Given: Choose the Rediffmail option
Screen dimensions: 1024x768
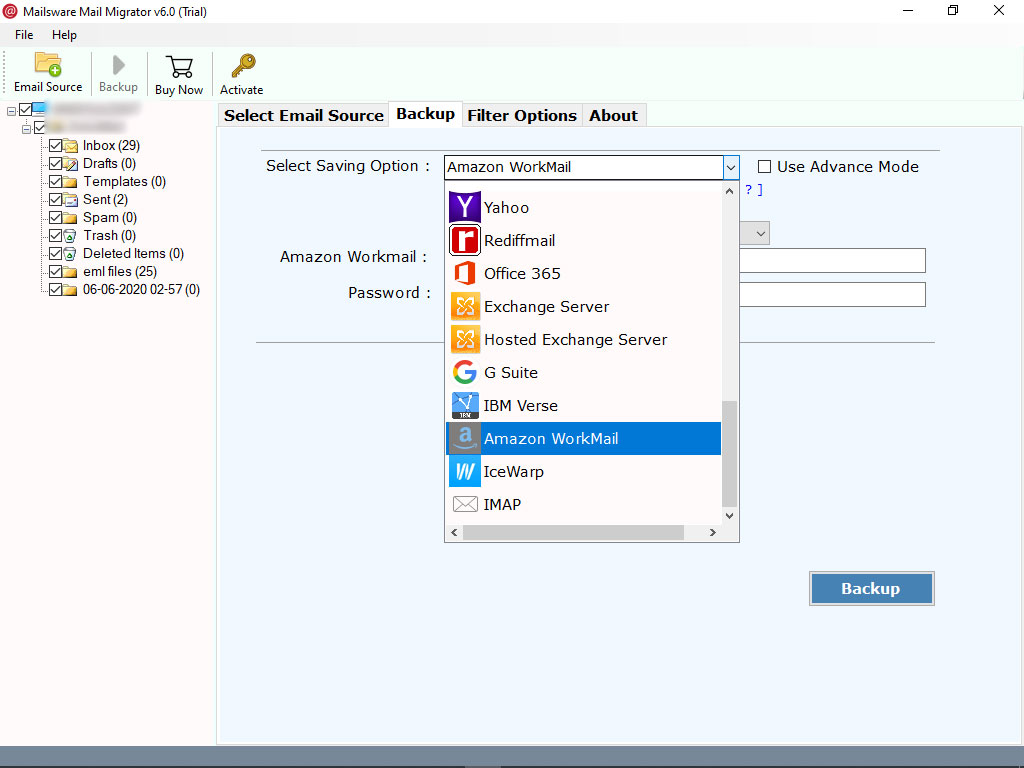Looking at the screenshot, I should point(520,240).
